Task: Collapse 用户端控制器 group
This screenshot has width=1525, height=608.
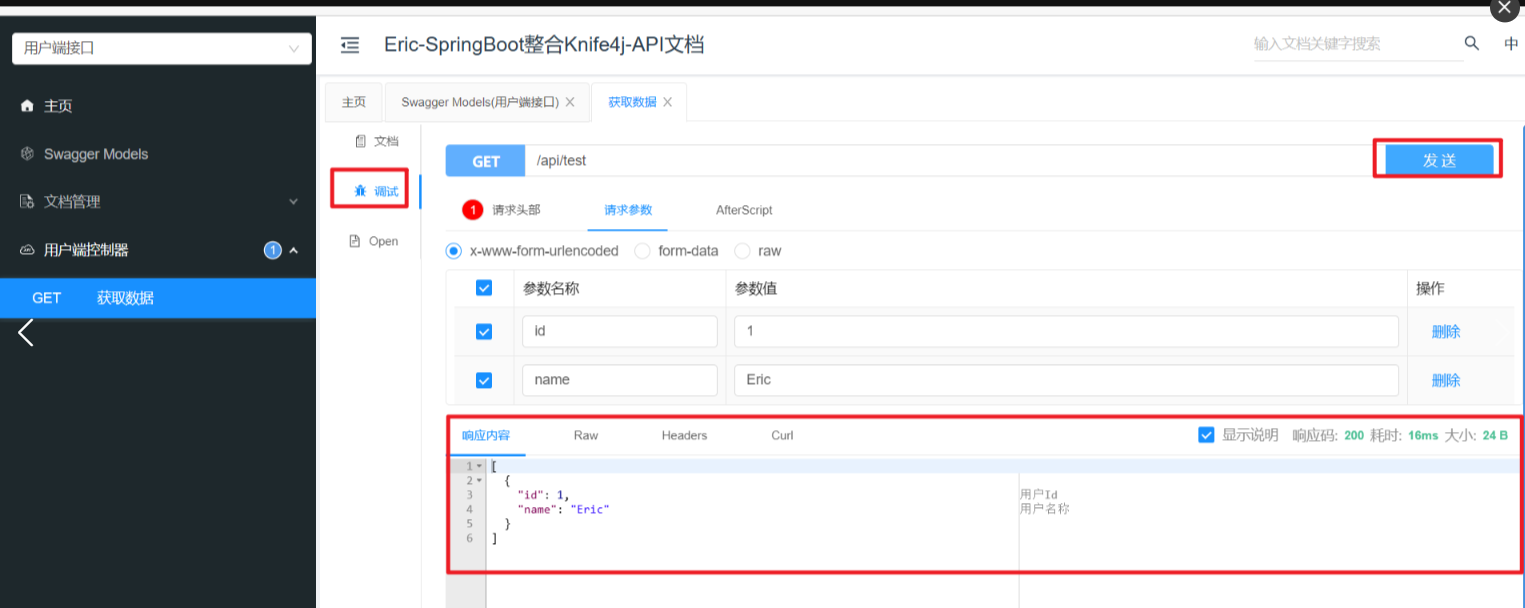Action: click(x=158, y=250)
